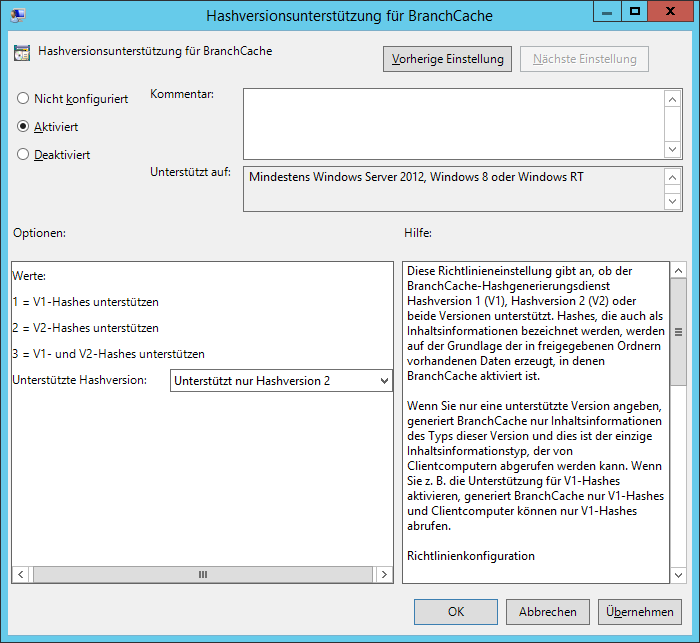Click the Hilfe panel scroll-down arrow
The image size is (700, 643).
click(x=679, y=575)
